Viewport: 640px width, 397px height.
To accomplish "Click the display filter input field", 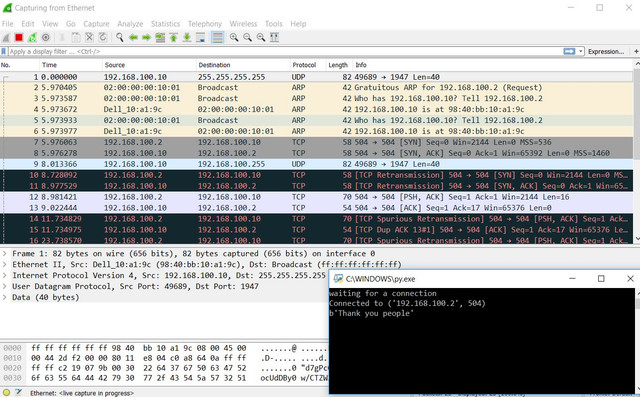I will coord(285,51).
